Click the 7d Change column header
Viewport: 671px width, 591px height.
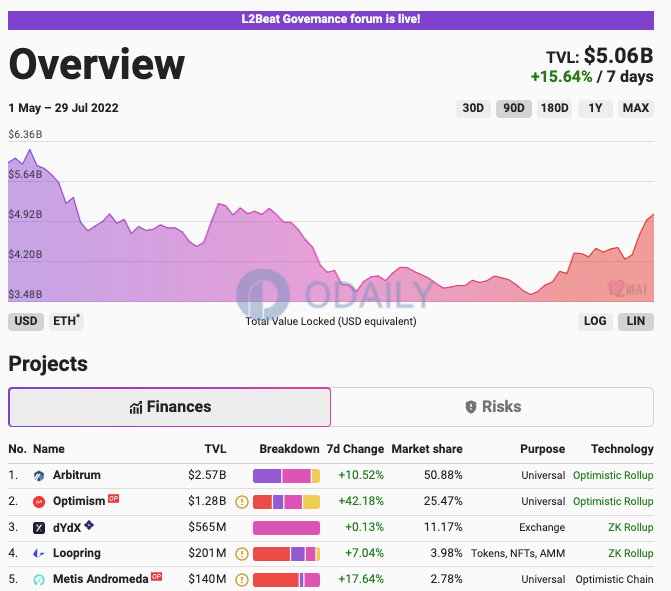click(355, 449)
